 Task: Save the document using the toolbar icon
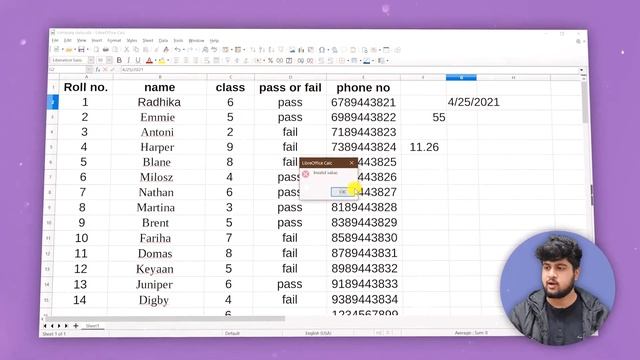(x=81, y=50)
